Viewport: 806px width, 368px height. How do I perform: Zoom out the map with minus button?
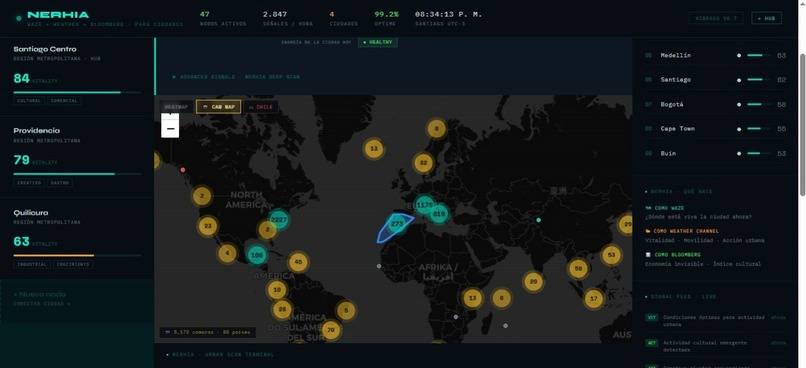pos(170,129)
